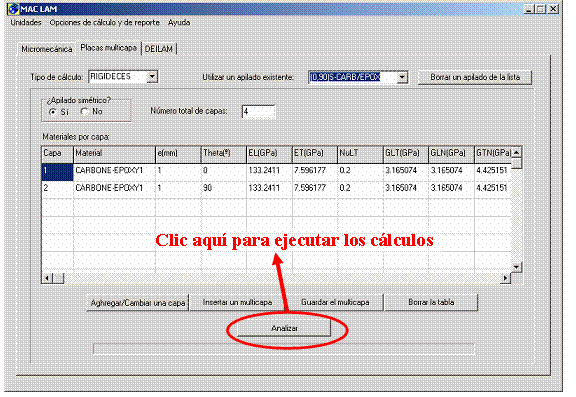Open the Unidades menu

(26, 22)
